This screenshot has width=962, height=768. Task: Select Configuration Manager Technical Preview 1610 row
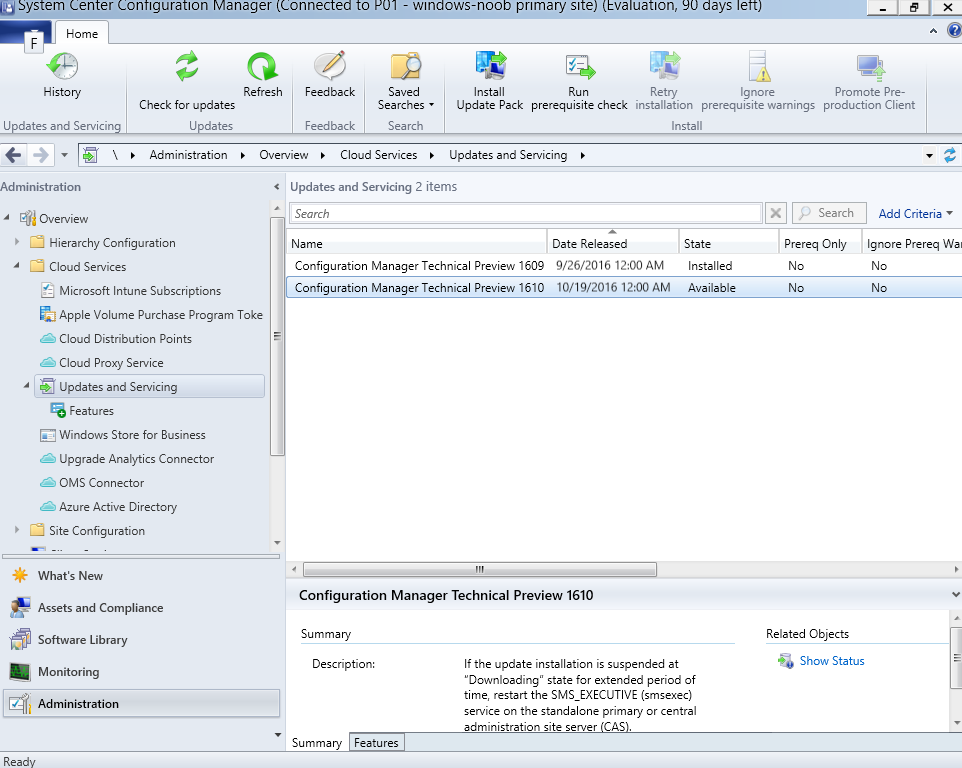click(624, 288)
